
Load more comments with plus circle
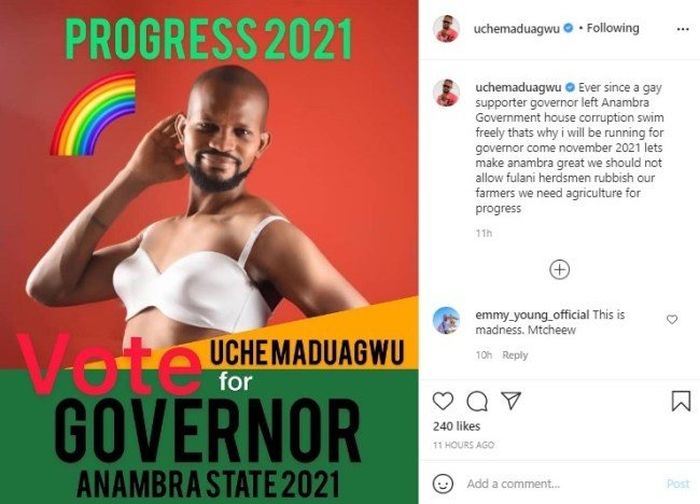559,270
